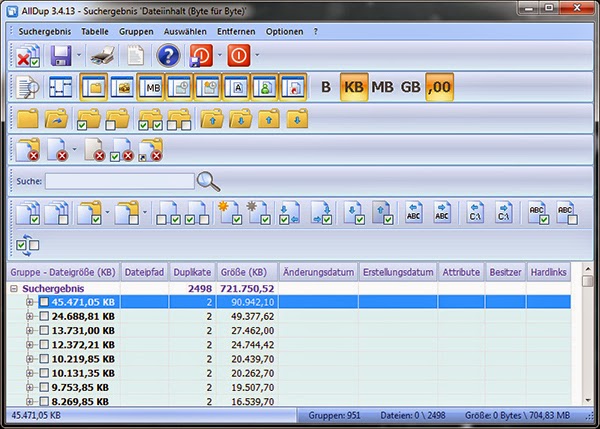Viewport: 600px width, 429px height.
Task: Click the folder with single green checkmark
Action: (89, 119)
